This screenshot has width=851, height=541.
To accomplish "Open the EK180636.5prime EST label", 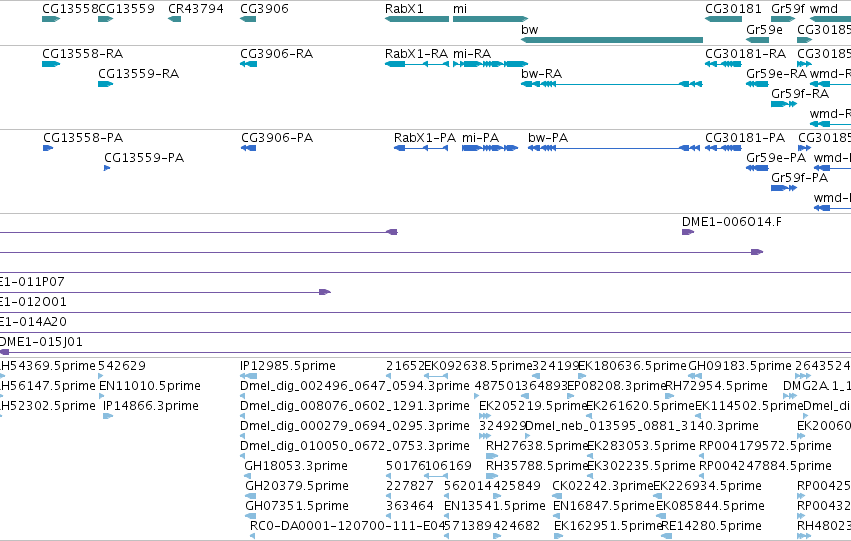I will click(632, 366).
